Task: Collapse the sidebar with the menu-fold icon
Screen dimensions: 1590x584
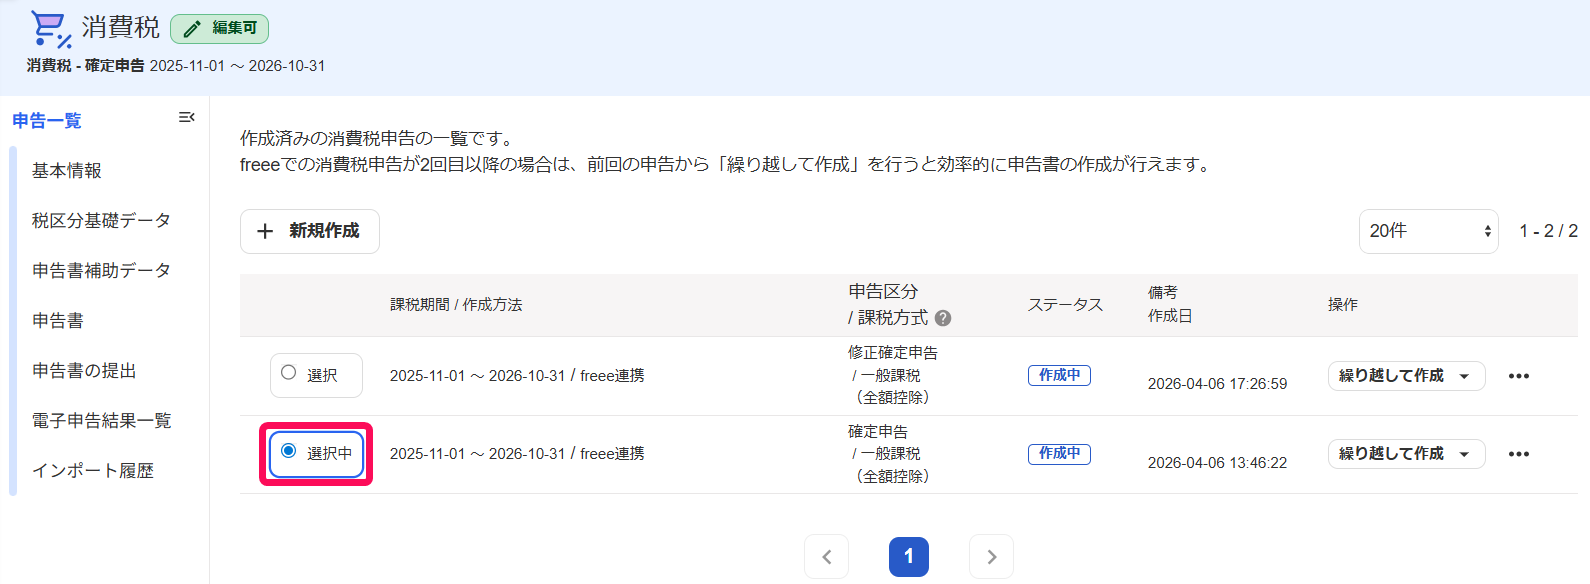Action: 186,118
